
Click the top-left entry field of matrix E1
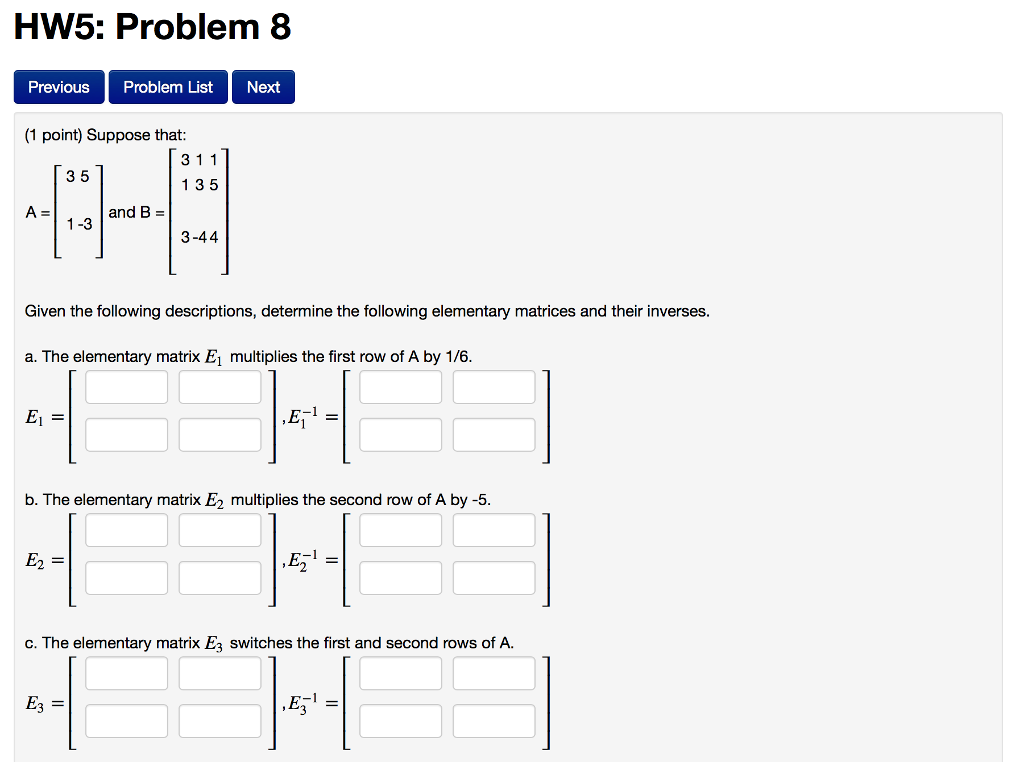126,386
